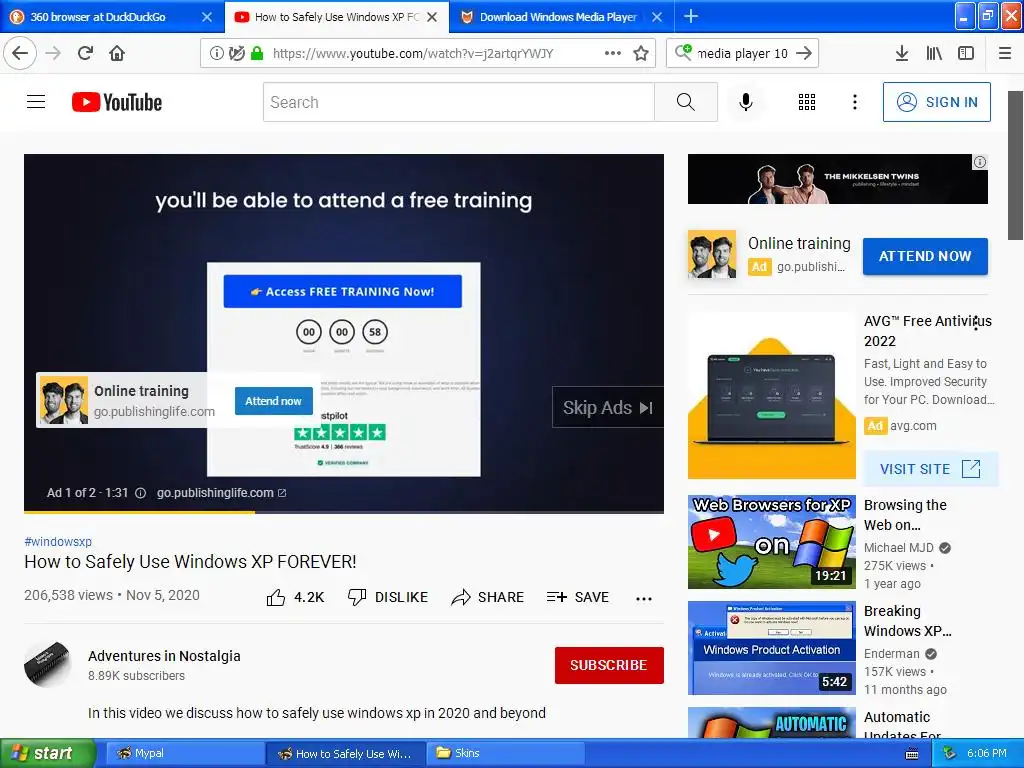Click the page vertical scrollbar
The image size is (1024, 768).
[1015, 166]
